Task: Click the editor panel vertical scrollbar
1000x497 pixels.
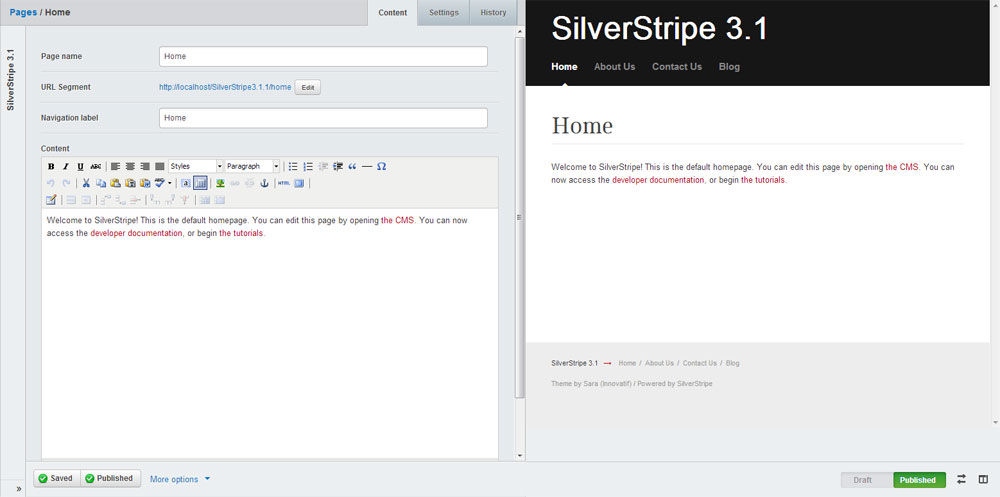Action: tap(520, 217)
